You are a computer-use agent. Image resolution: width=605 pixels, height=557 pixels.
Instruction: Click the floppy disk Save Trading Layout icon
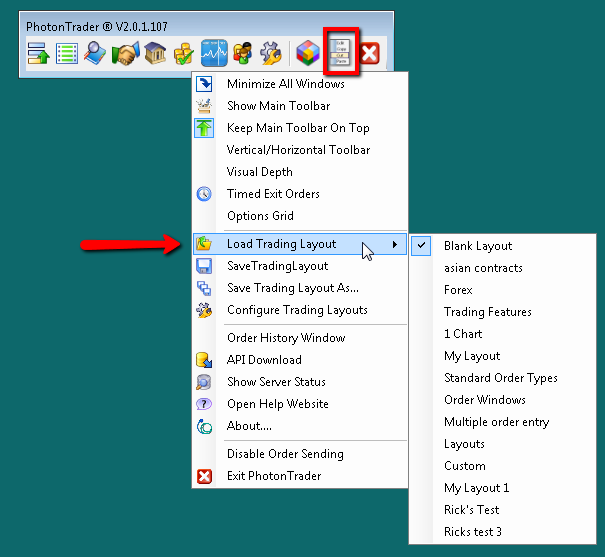point(204,266)
